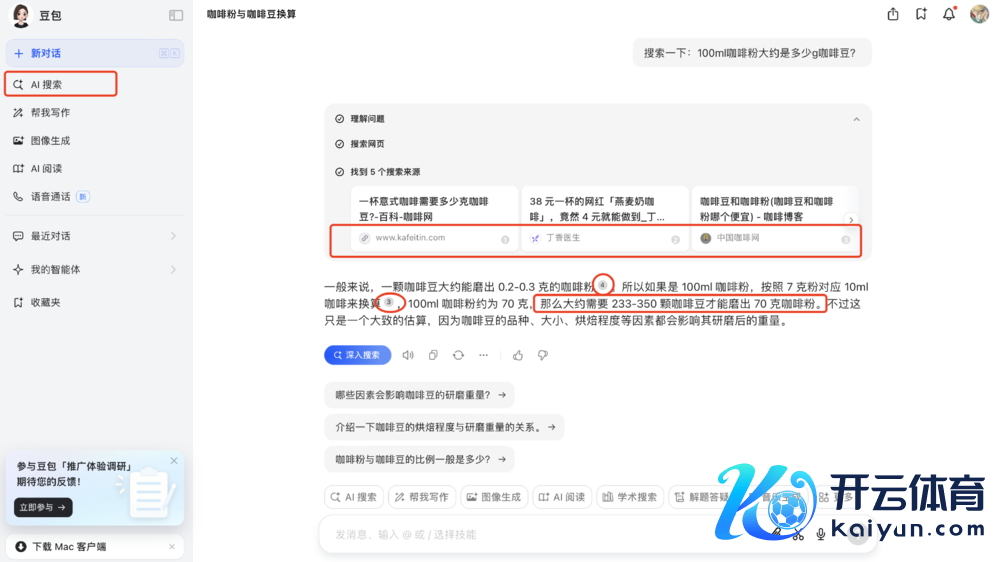Close the 推广体验调研 survey banner
Viewport: 1000px width, 562px height.
tap(174, 461)
